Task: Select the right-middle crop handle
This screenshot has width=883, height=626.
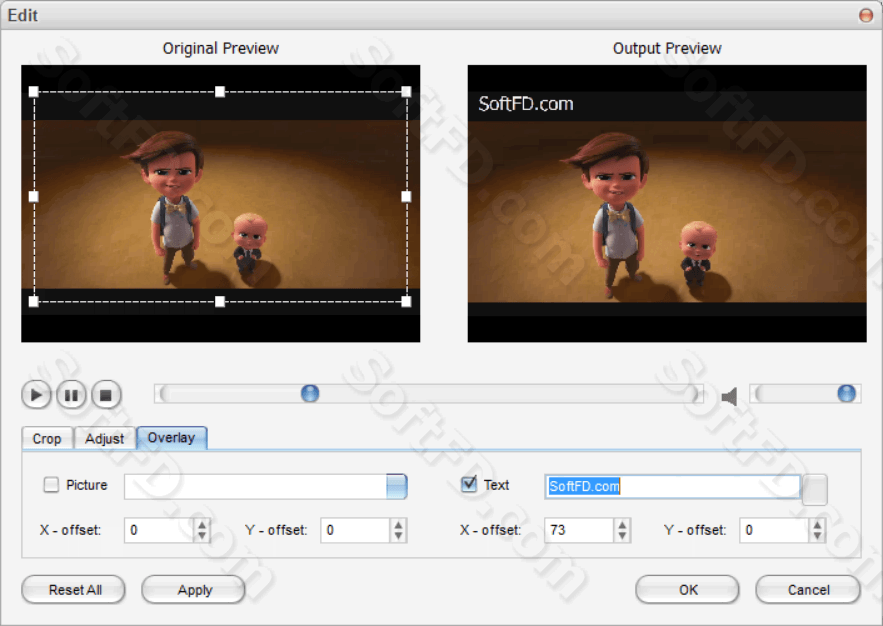Action: 406,196
